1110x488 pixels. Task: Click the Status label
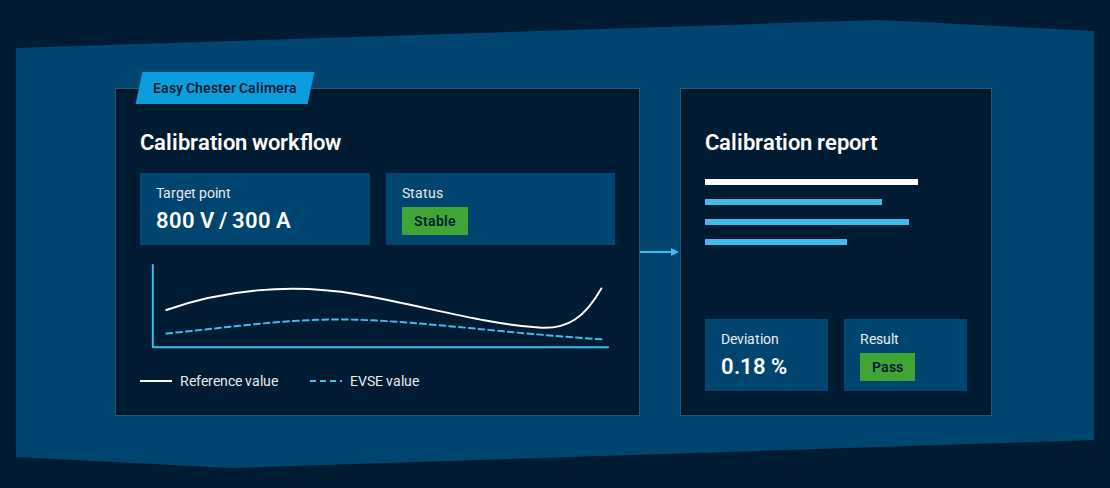(422, 193)
